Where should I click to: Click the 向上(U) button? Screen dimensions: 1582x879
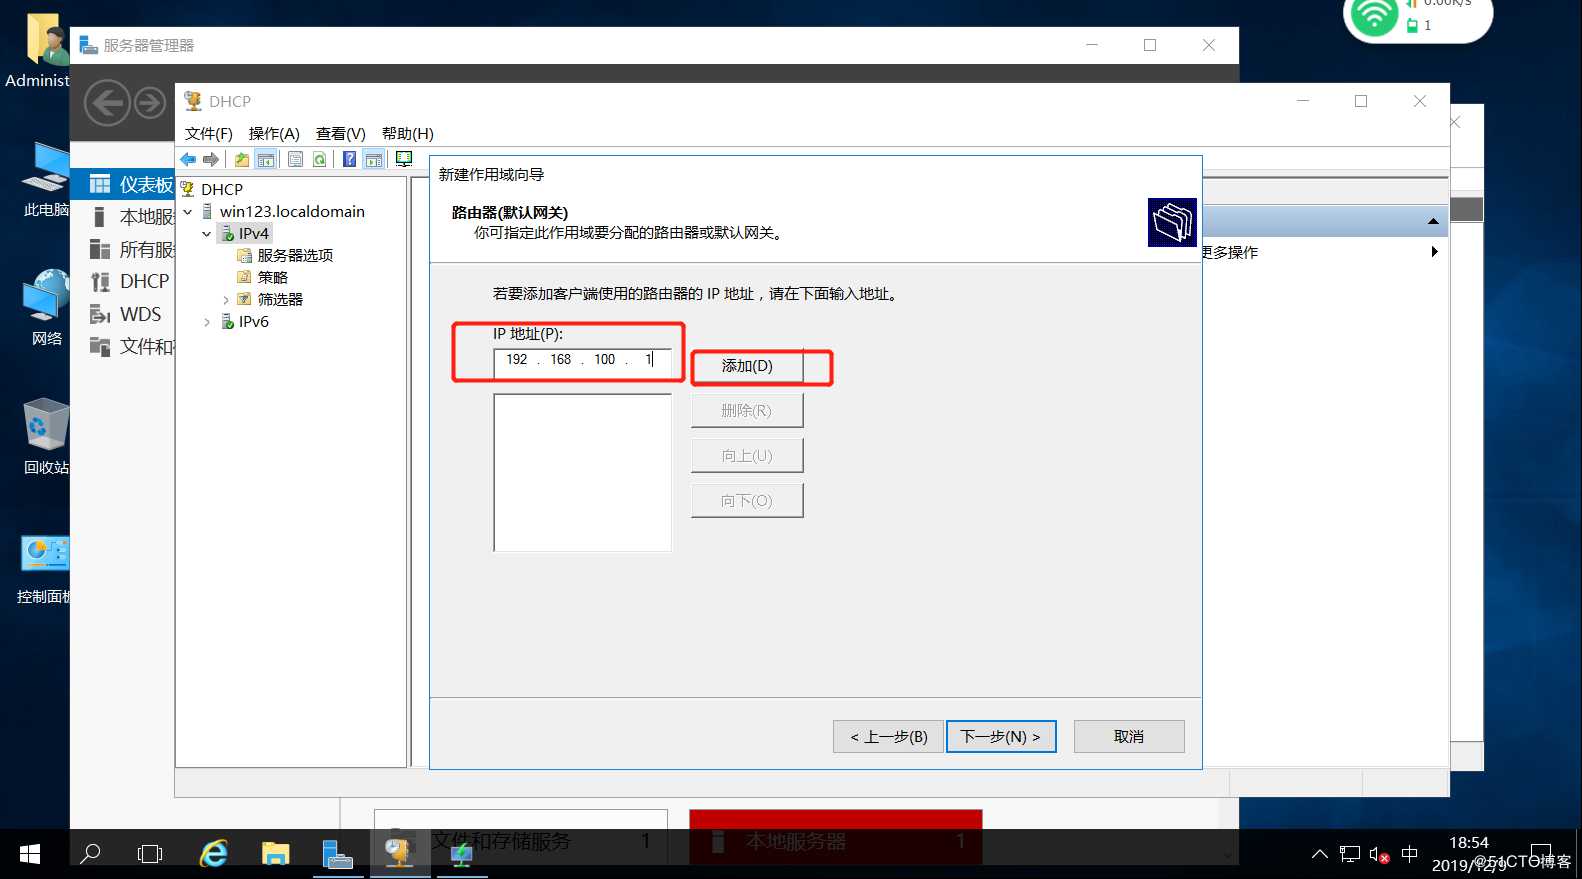pyautogui.click(x=747, y=456)
